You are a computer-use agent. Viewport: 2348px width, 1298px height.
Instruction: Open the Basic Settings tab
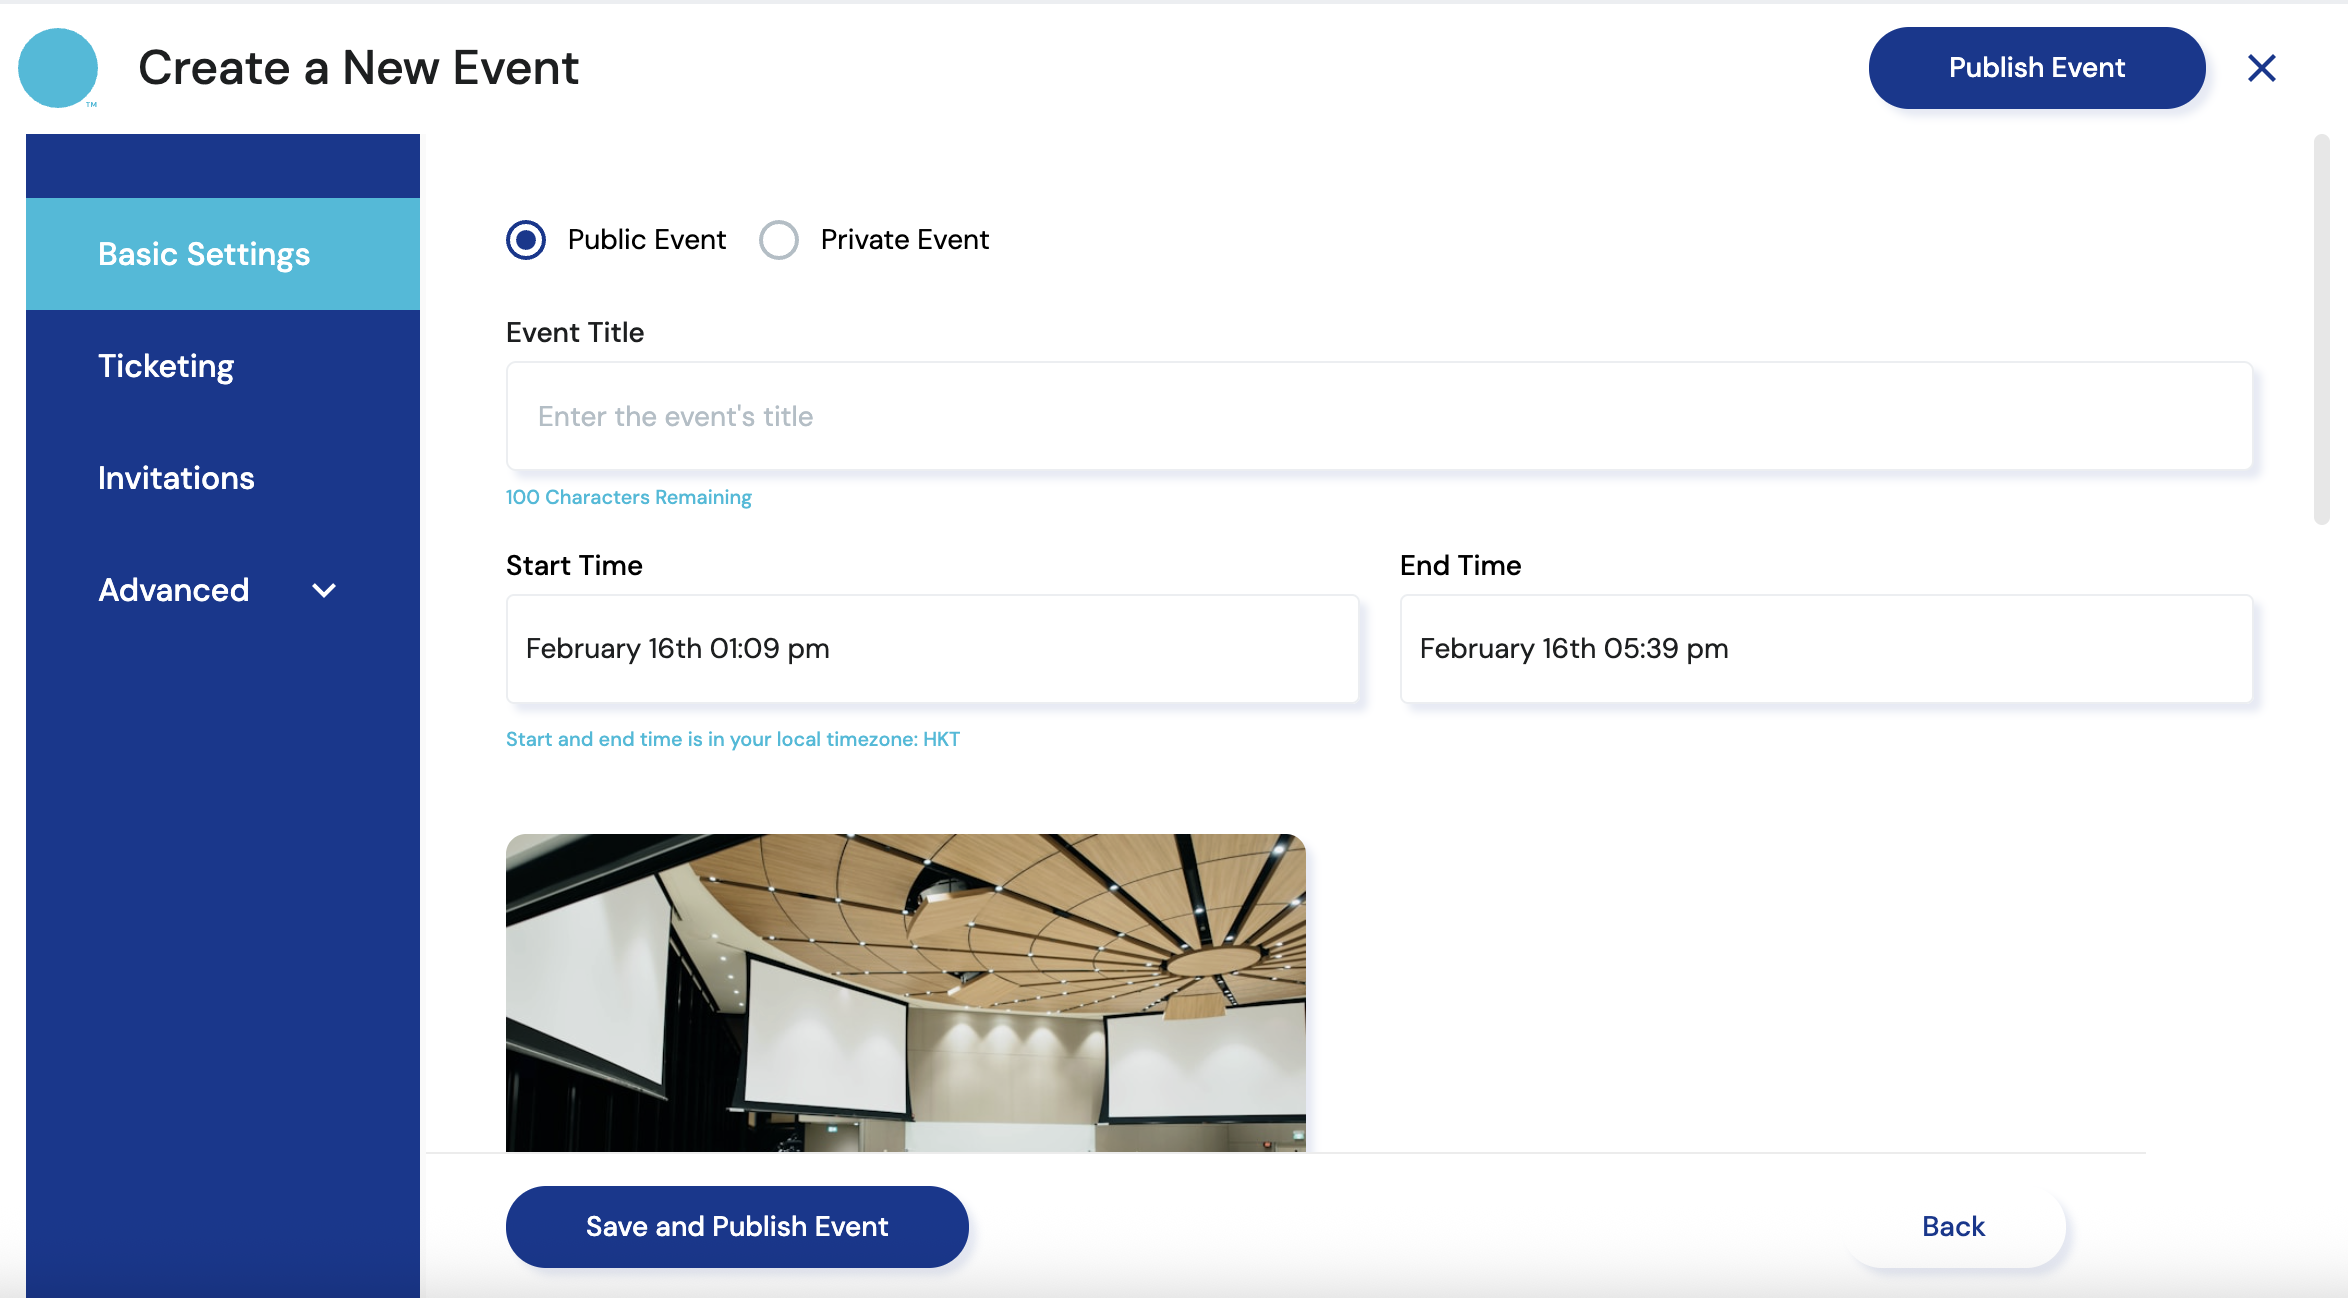[x=204, y=254]
